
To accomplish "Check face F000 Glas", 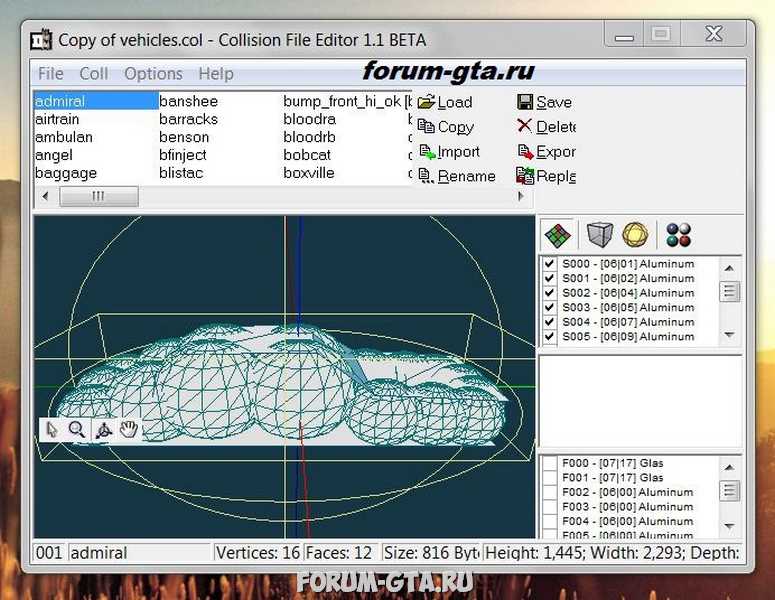I will click(550, 464).
